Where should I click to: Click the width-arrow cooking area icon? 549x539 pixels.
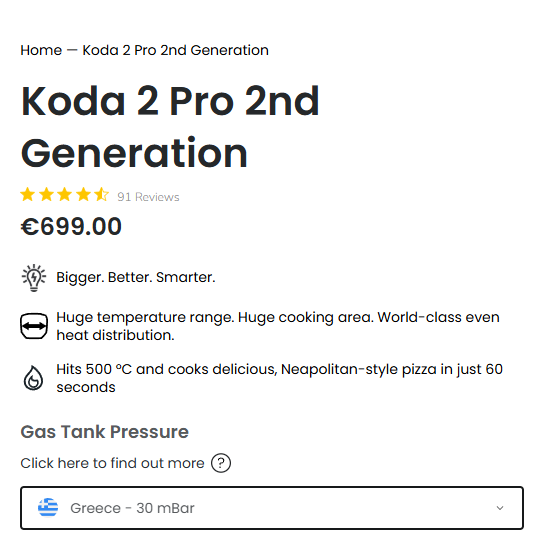[34, 326]
